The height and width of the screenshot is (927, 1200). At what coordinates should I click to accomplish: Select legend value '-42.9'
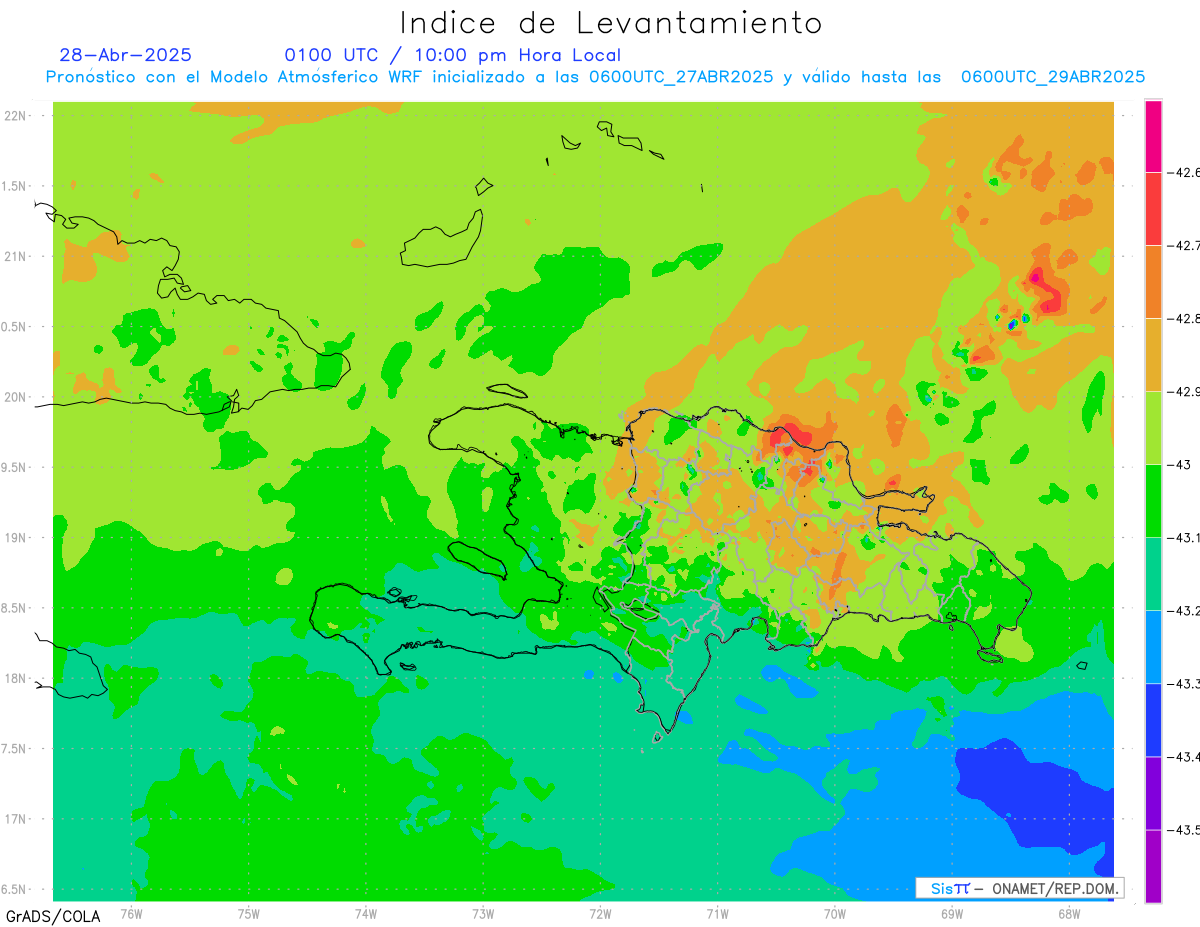click(1186, 391)
